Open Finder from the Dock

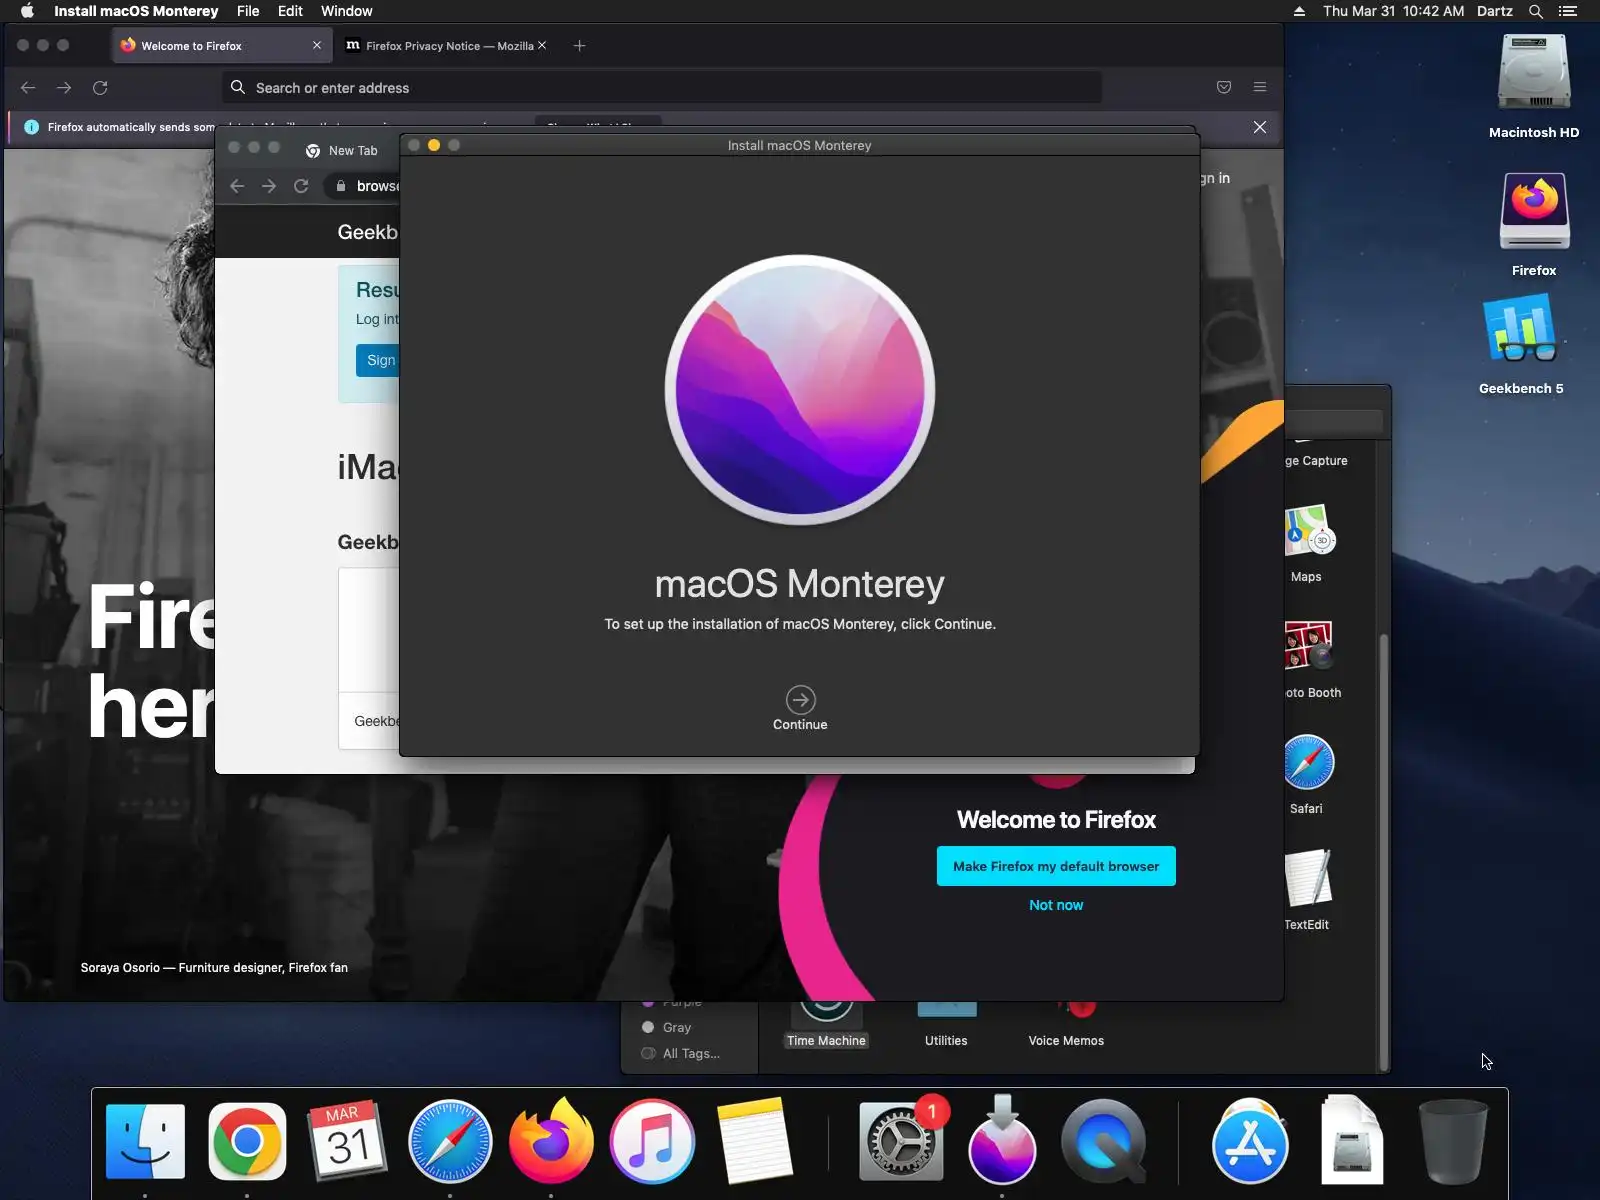[x=146, y=1142]
